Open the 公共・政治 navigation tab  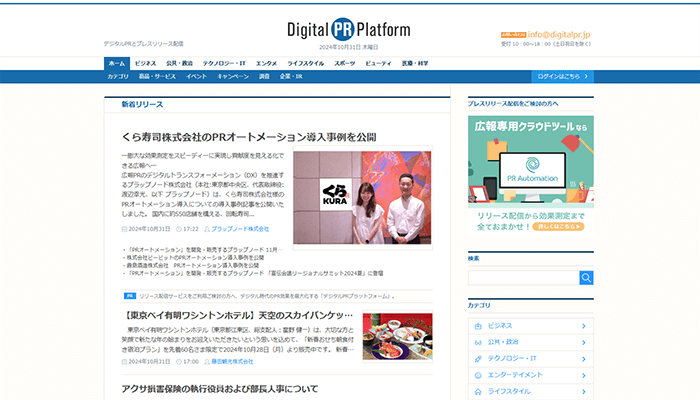coord(179,63)
